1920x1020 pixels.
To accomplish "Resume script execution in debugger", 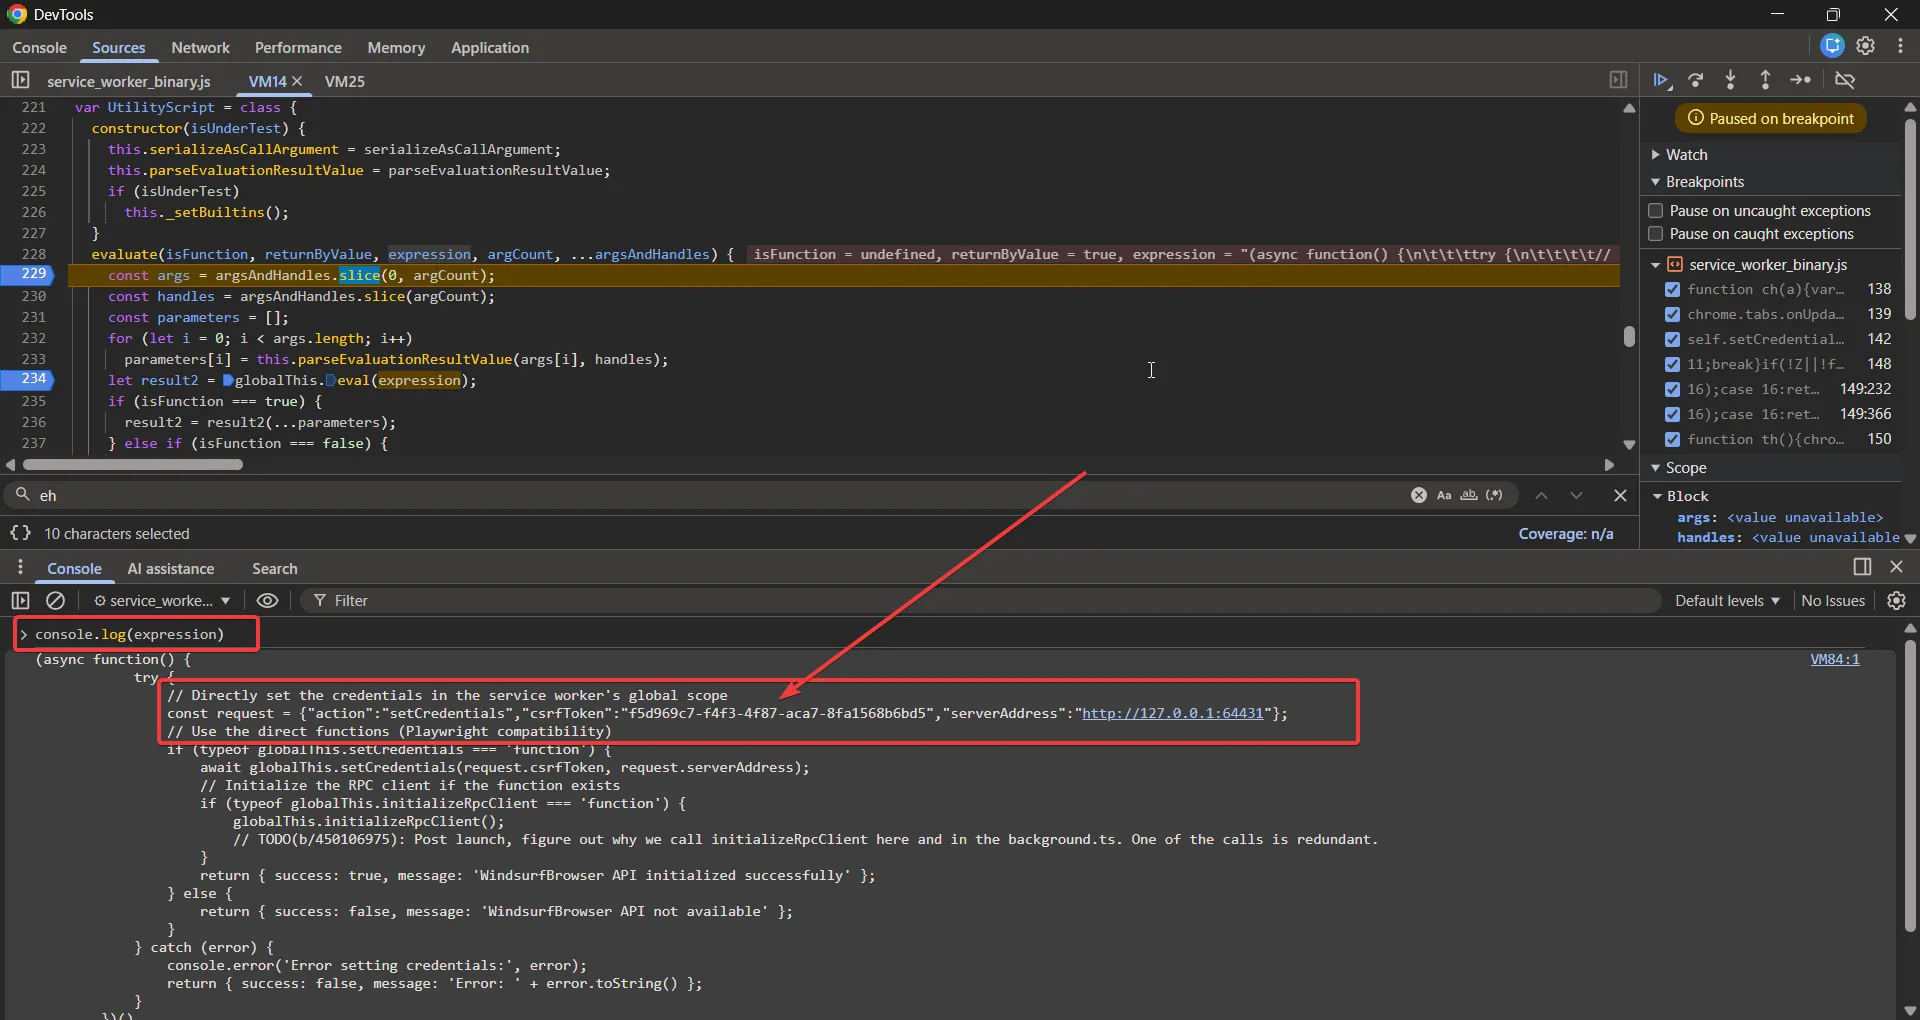I will 1661,80.
